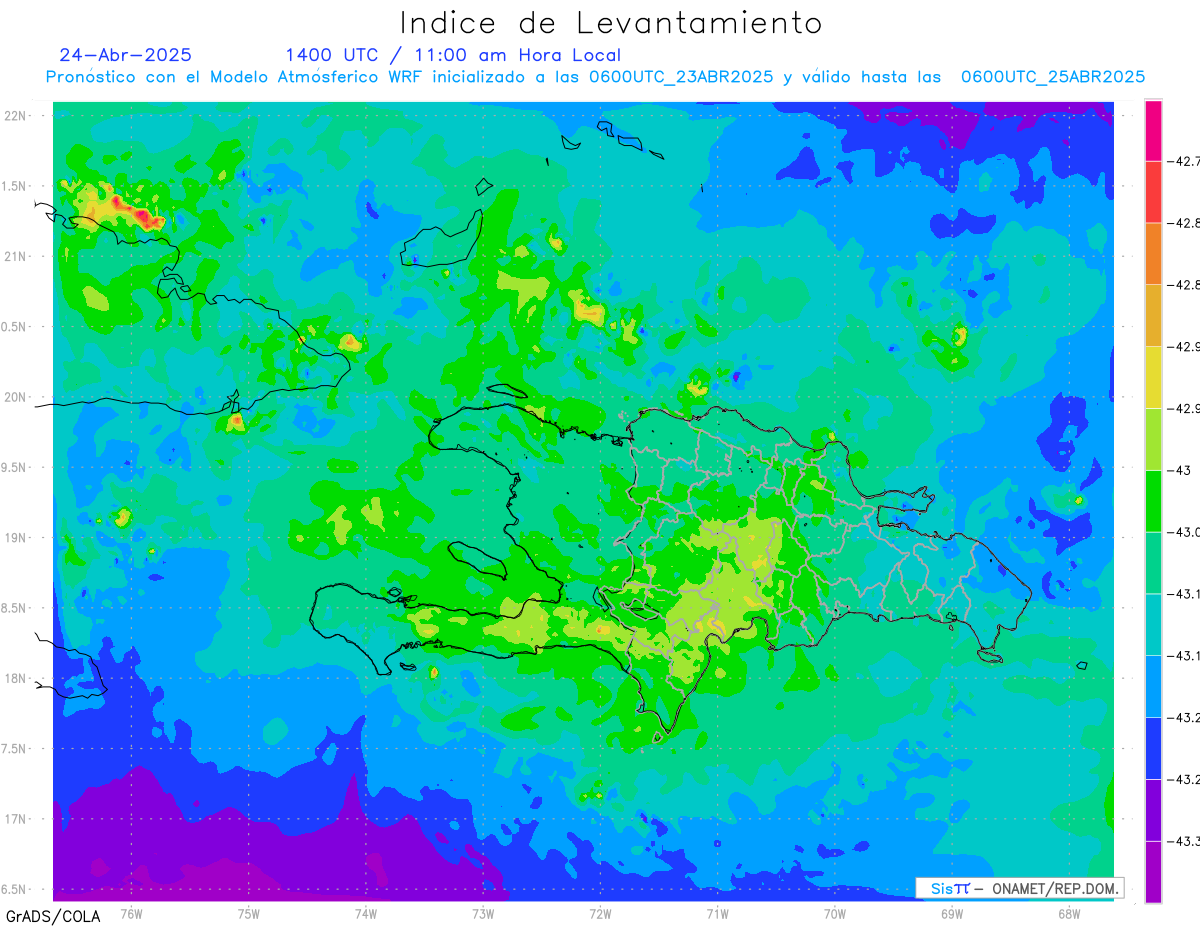Viewport: 1200px width, 927px height.
Task: Click the '19N' latitude label
Action: 17,538
